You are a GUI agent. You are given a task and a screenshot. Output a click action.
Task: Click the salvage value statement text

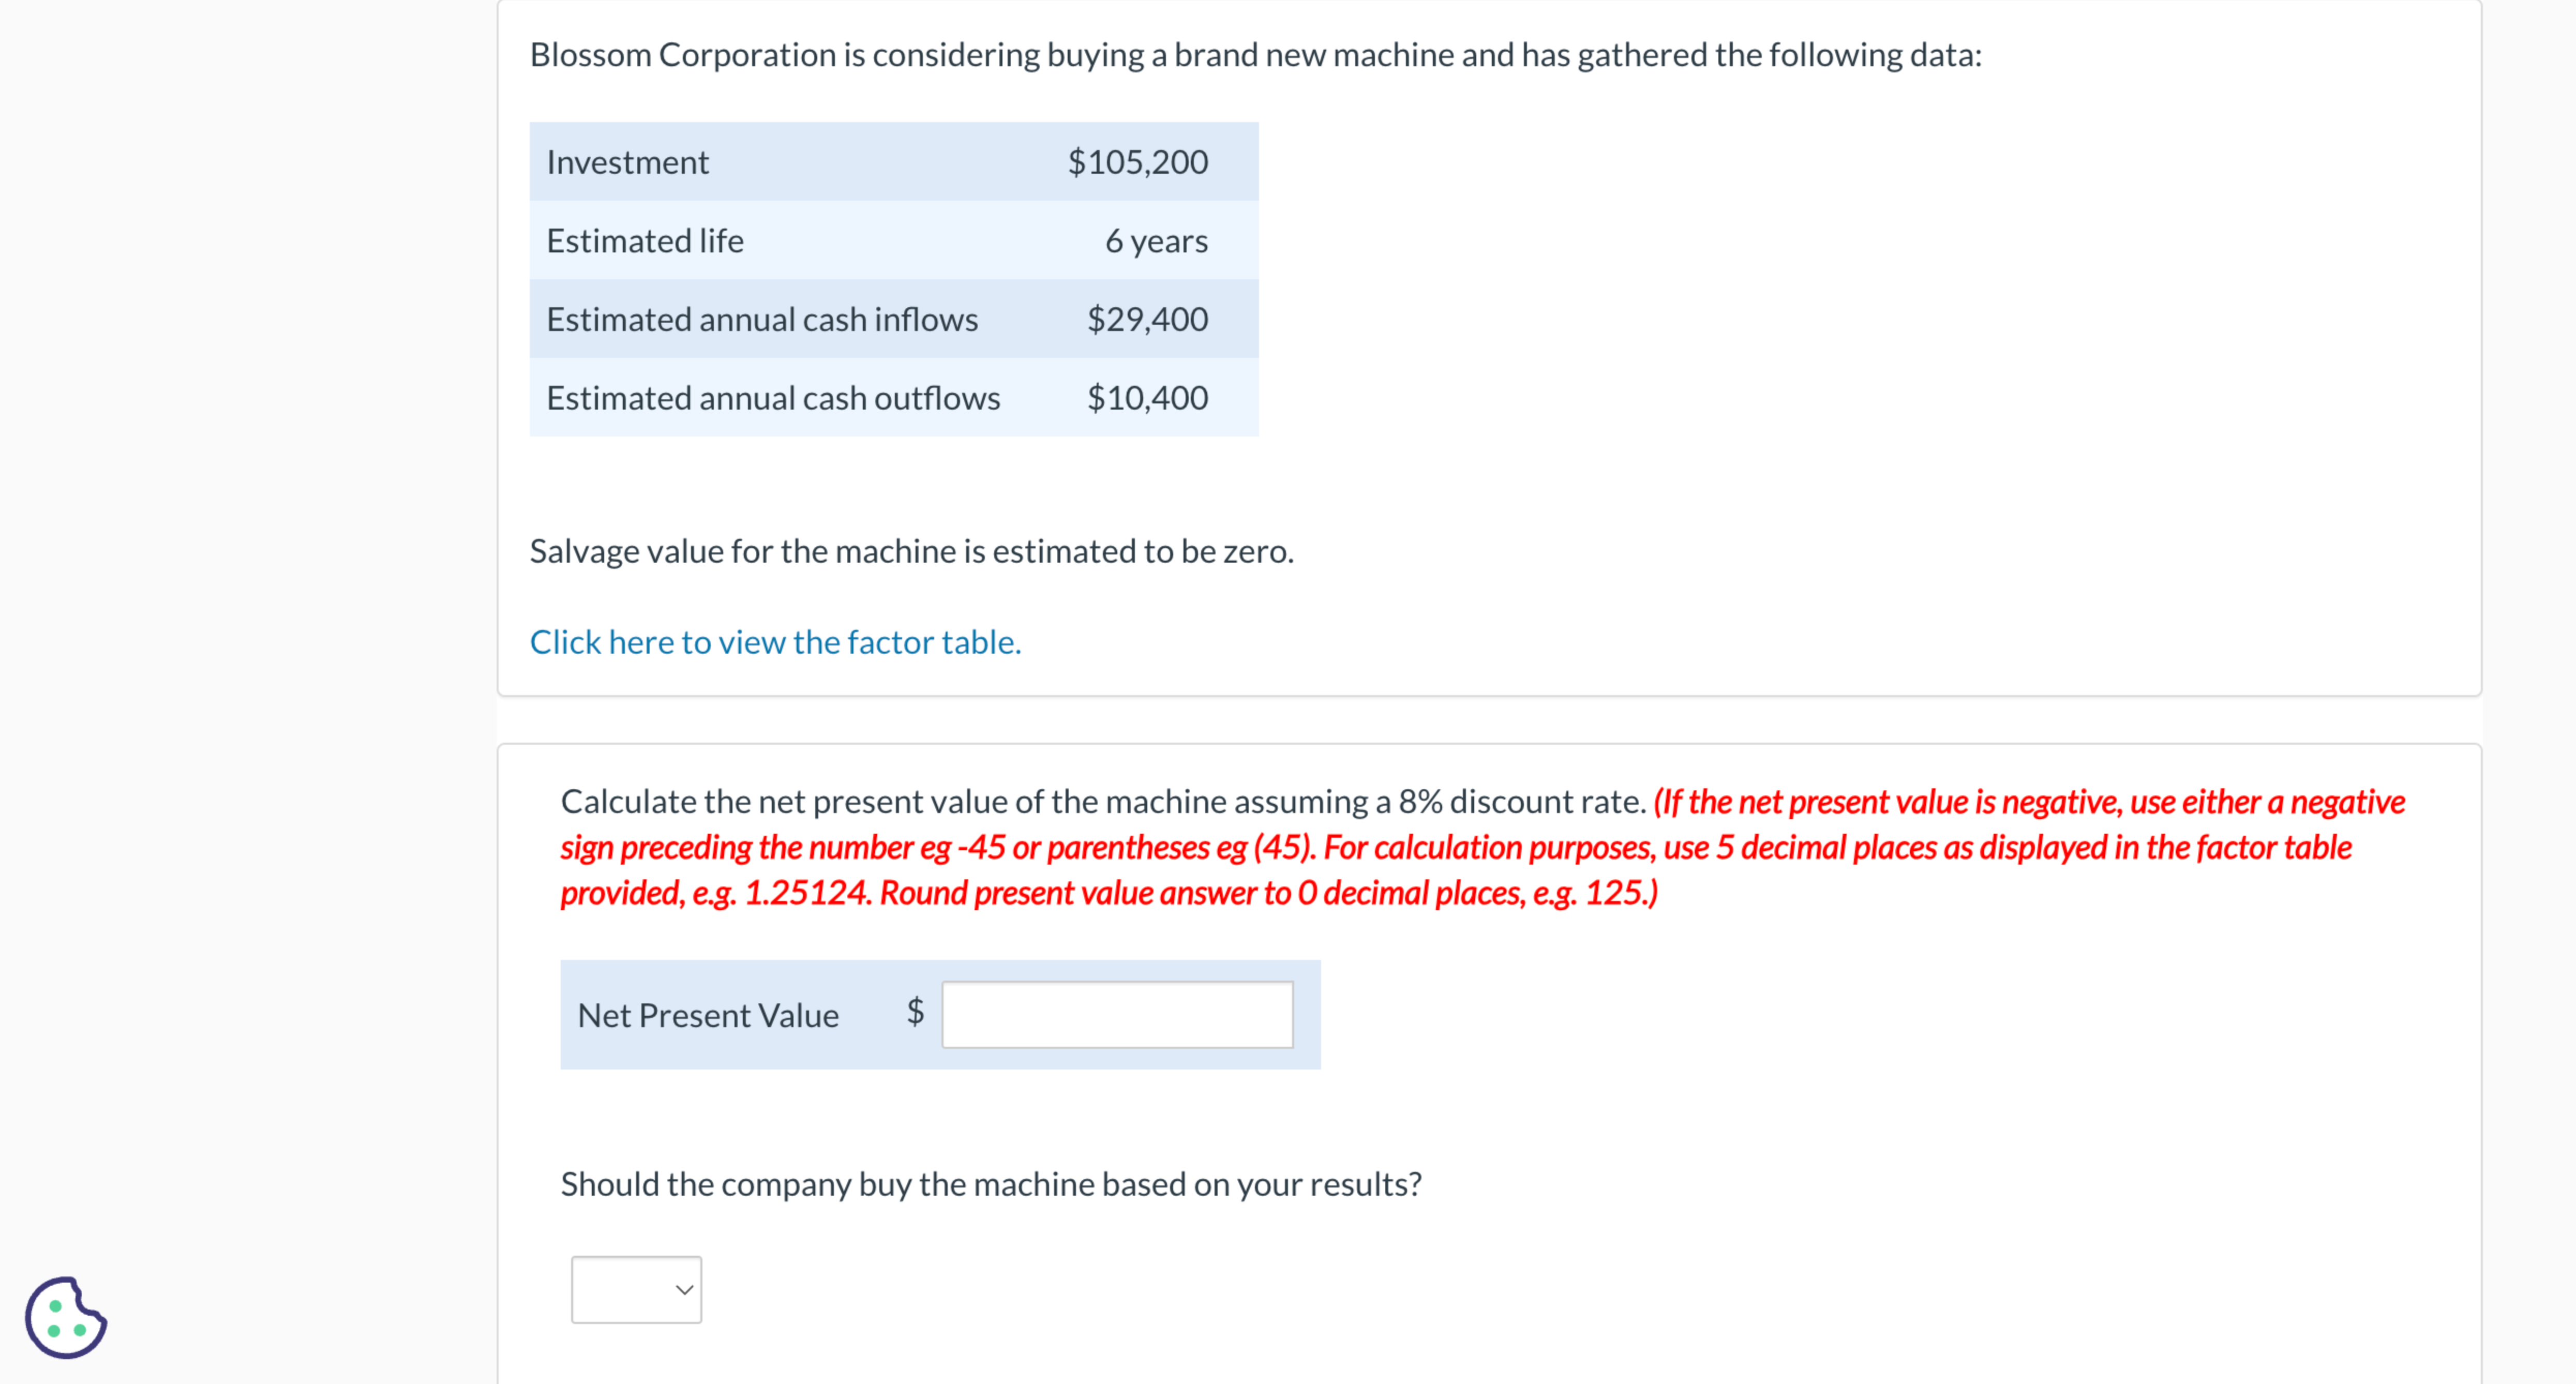(911, 551)
